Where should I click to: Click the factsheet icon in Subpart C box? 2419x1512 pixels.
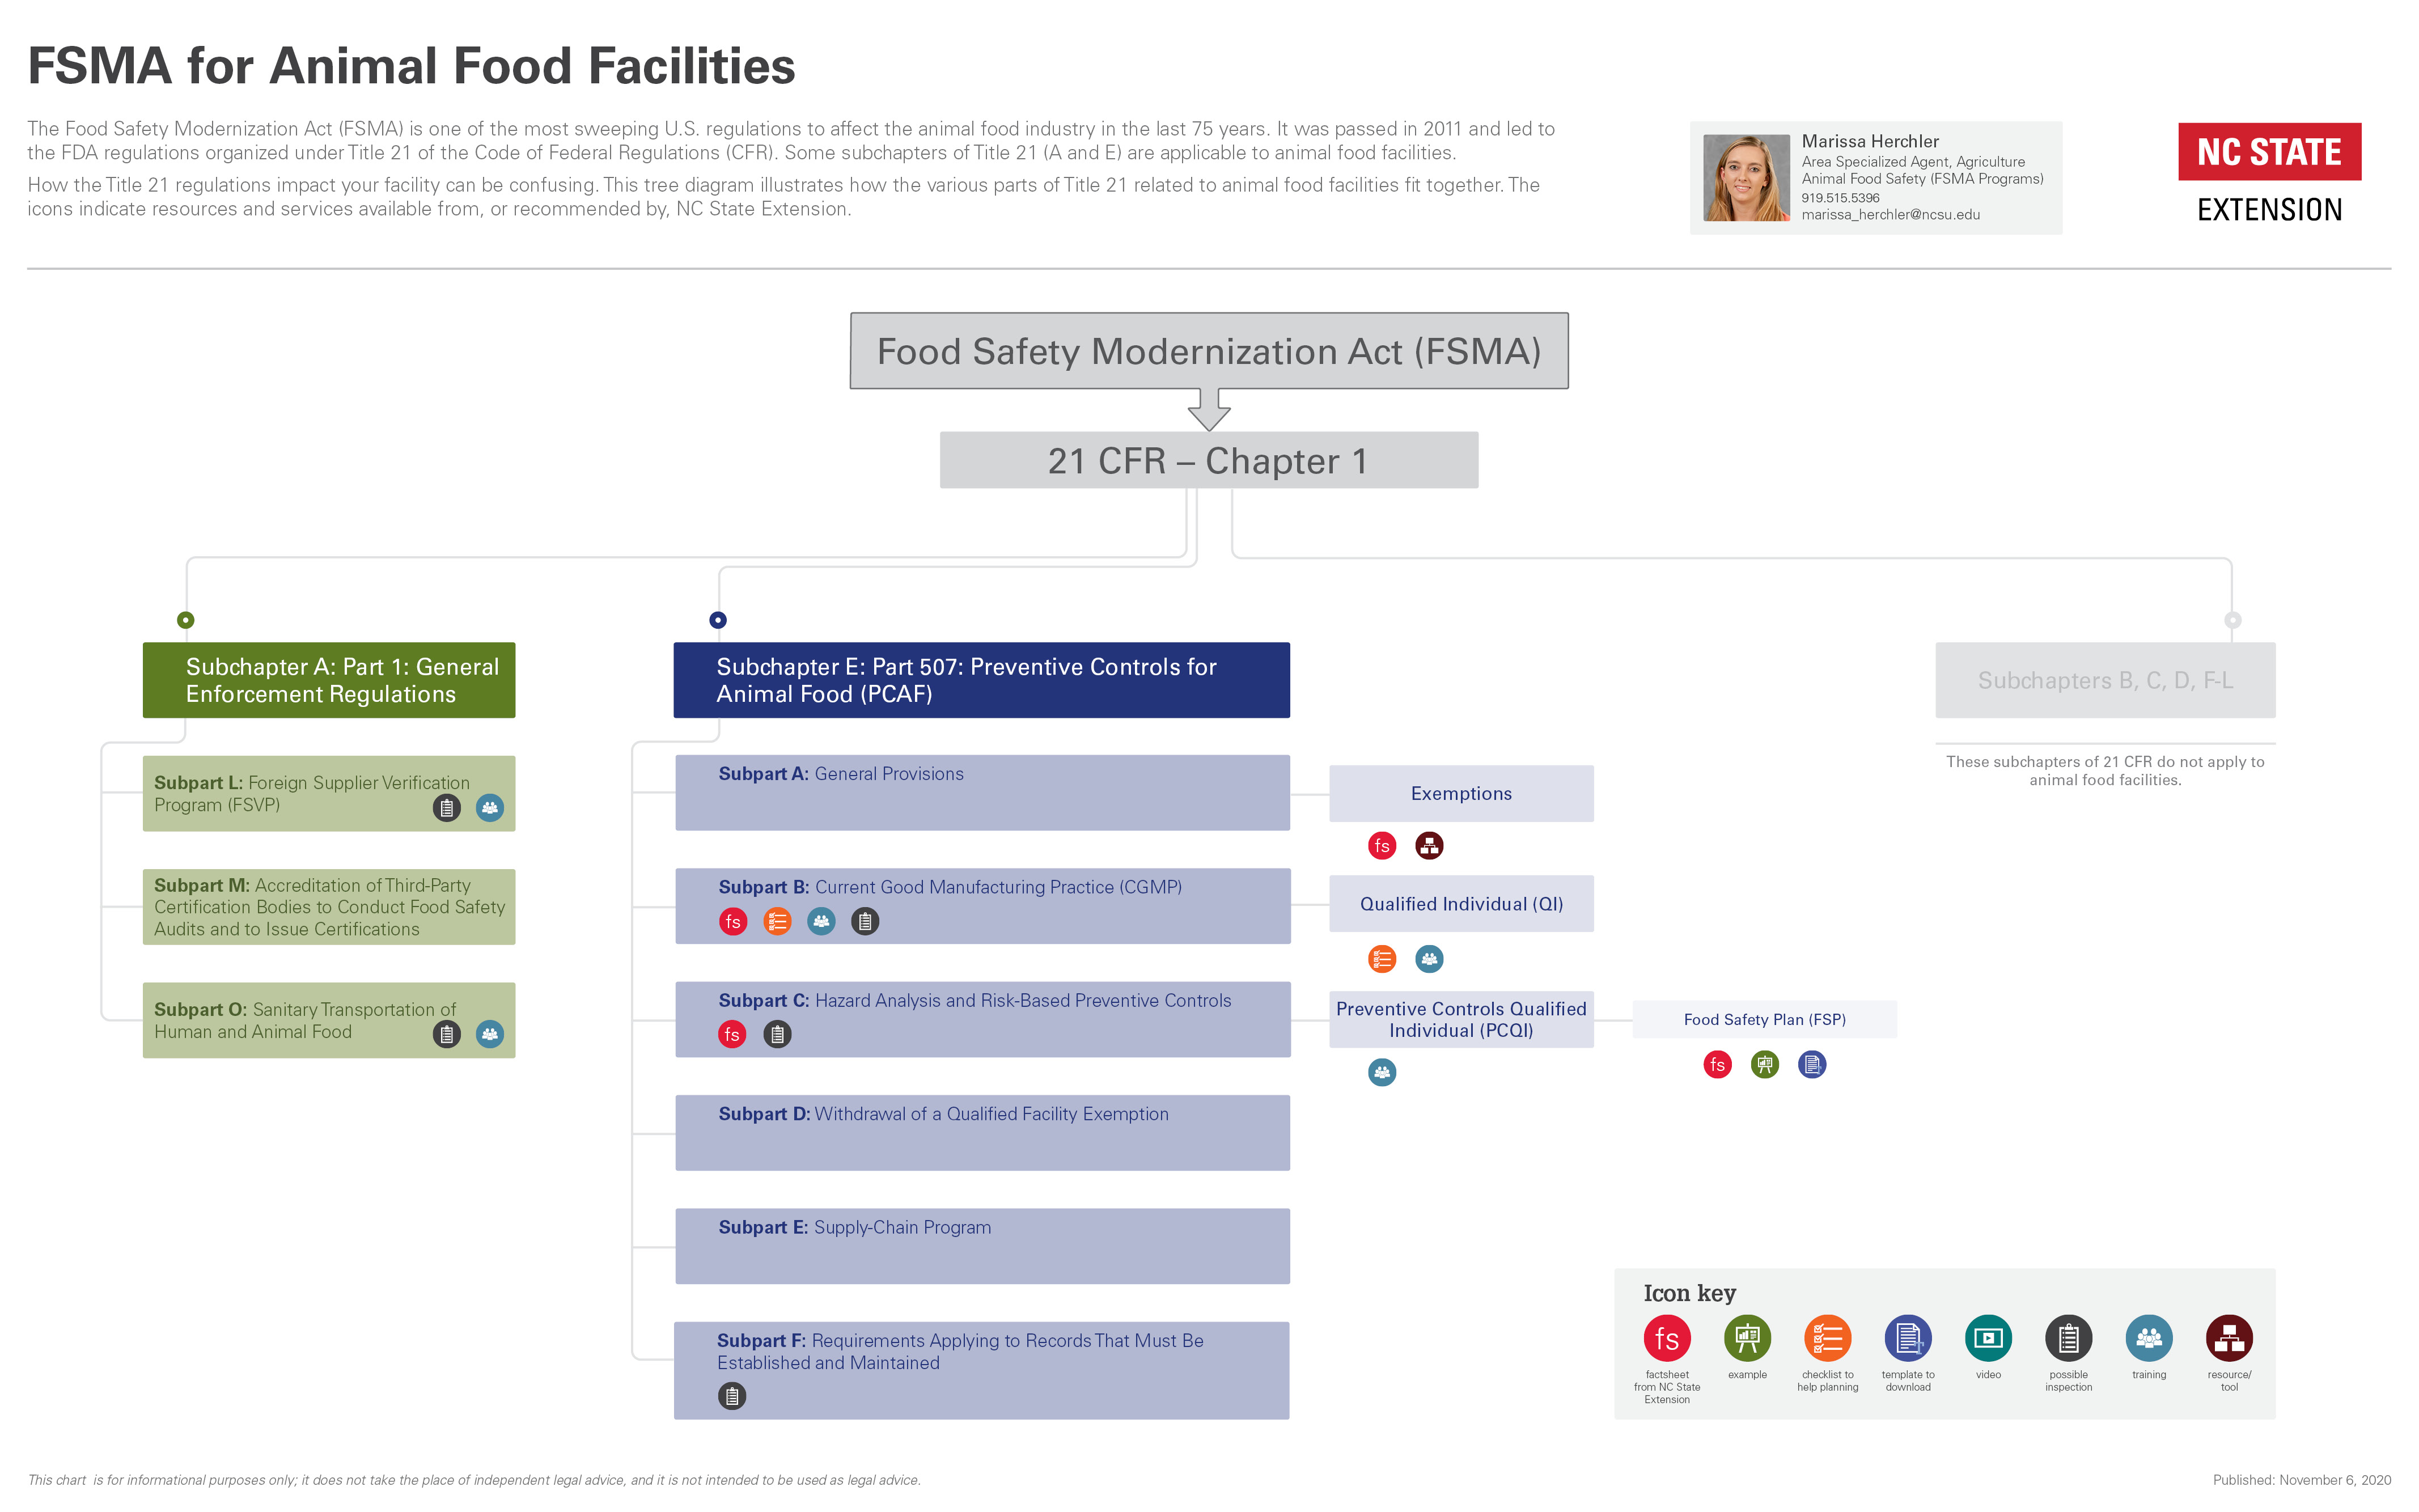click(732, 1034)
